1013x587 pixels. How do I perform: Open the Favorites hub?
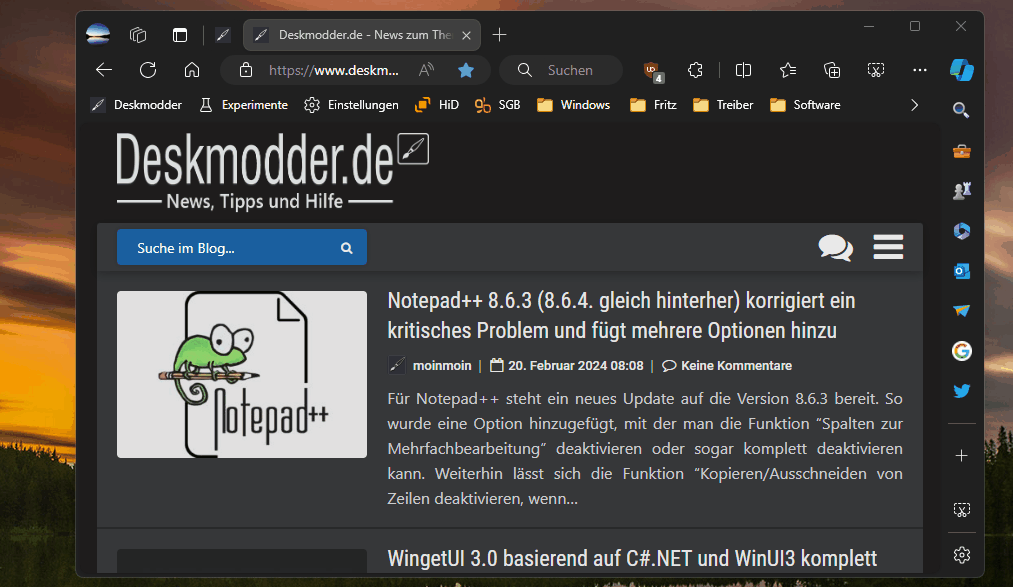point(788,70)
